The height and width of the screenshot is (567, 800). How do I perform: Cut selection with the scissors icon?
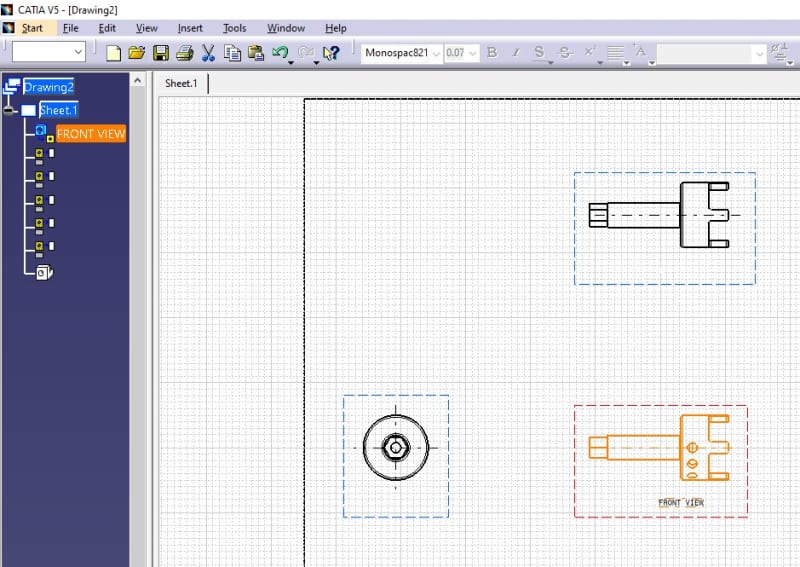pos(208,53)
